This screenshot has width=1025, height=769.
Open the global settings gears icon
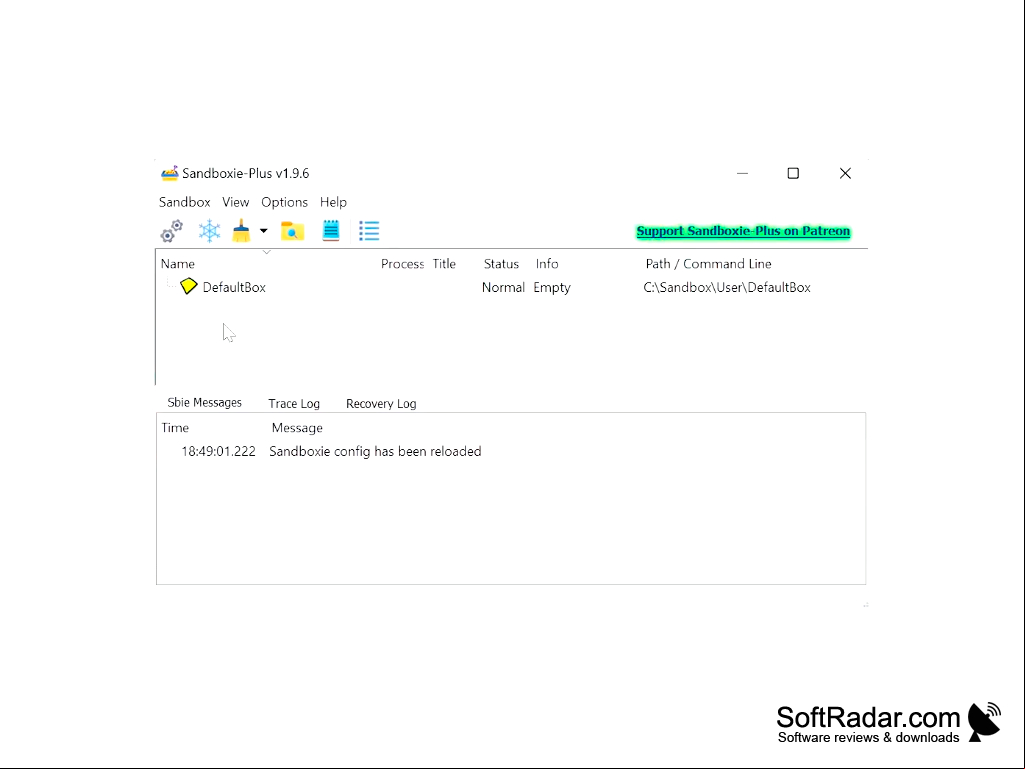click(x=172, y=231)
